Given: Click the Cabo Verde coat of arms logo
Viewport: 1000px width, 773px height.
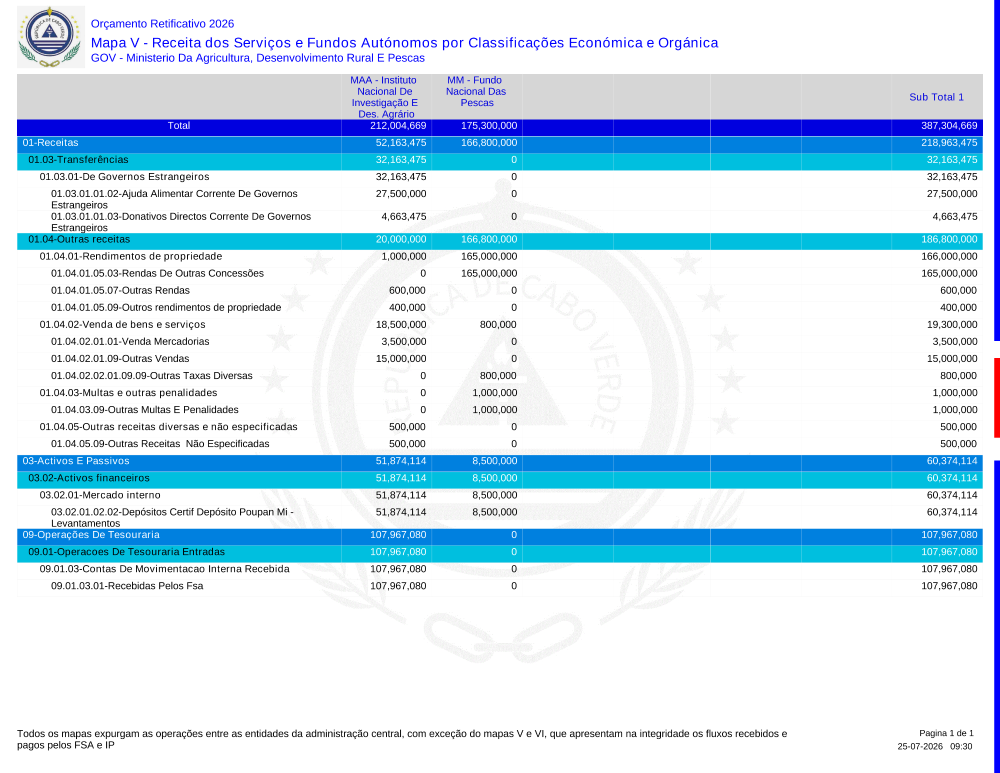Looking at the screenshot, I should tap(50, 37).
